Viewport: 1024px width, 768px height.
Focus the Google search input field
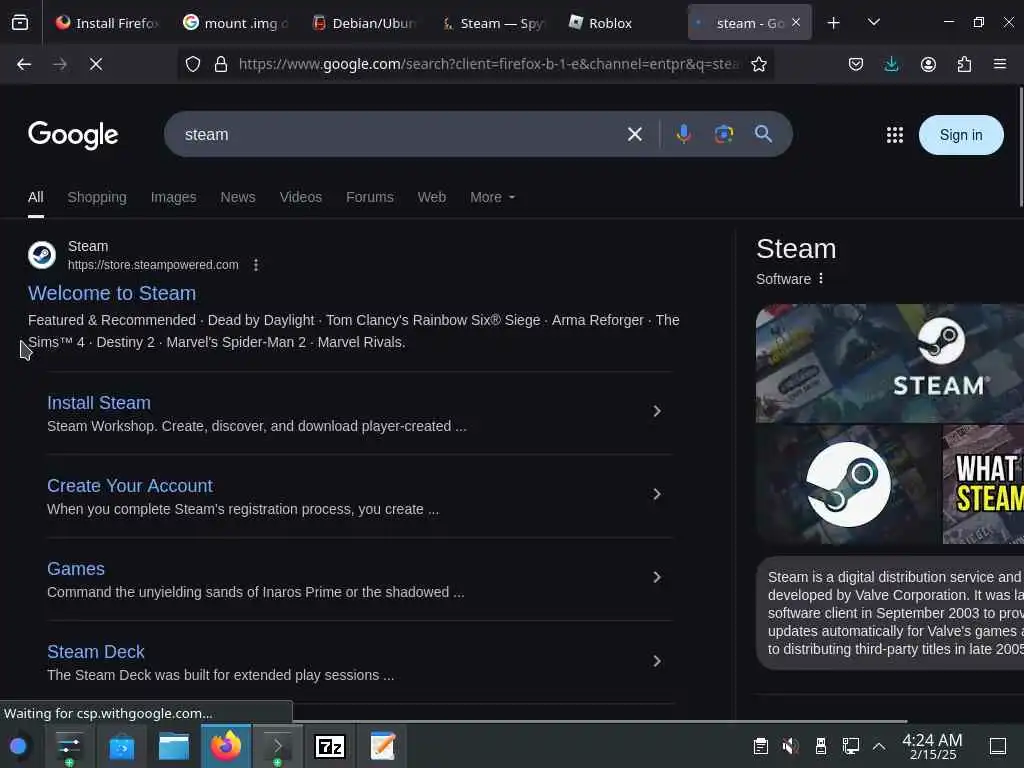point(398,135)
